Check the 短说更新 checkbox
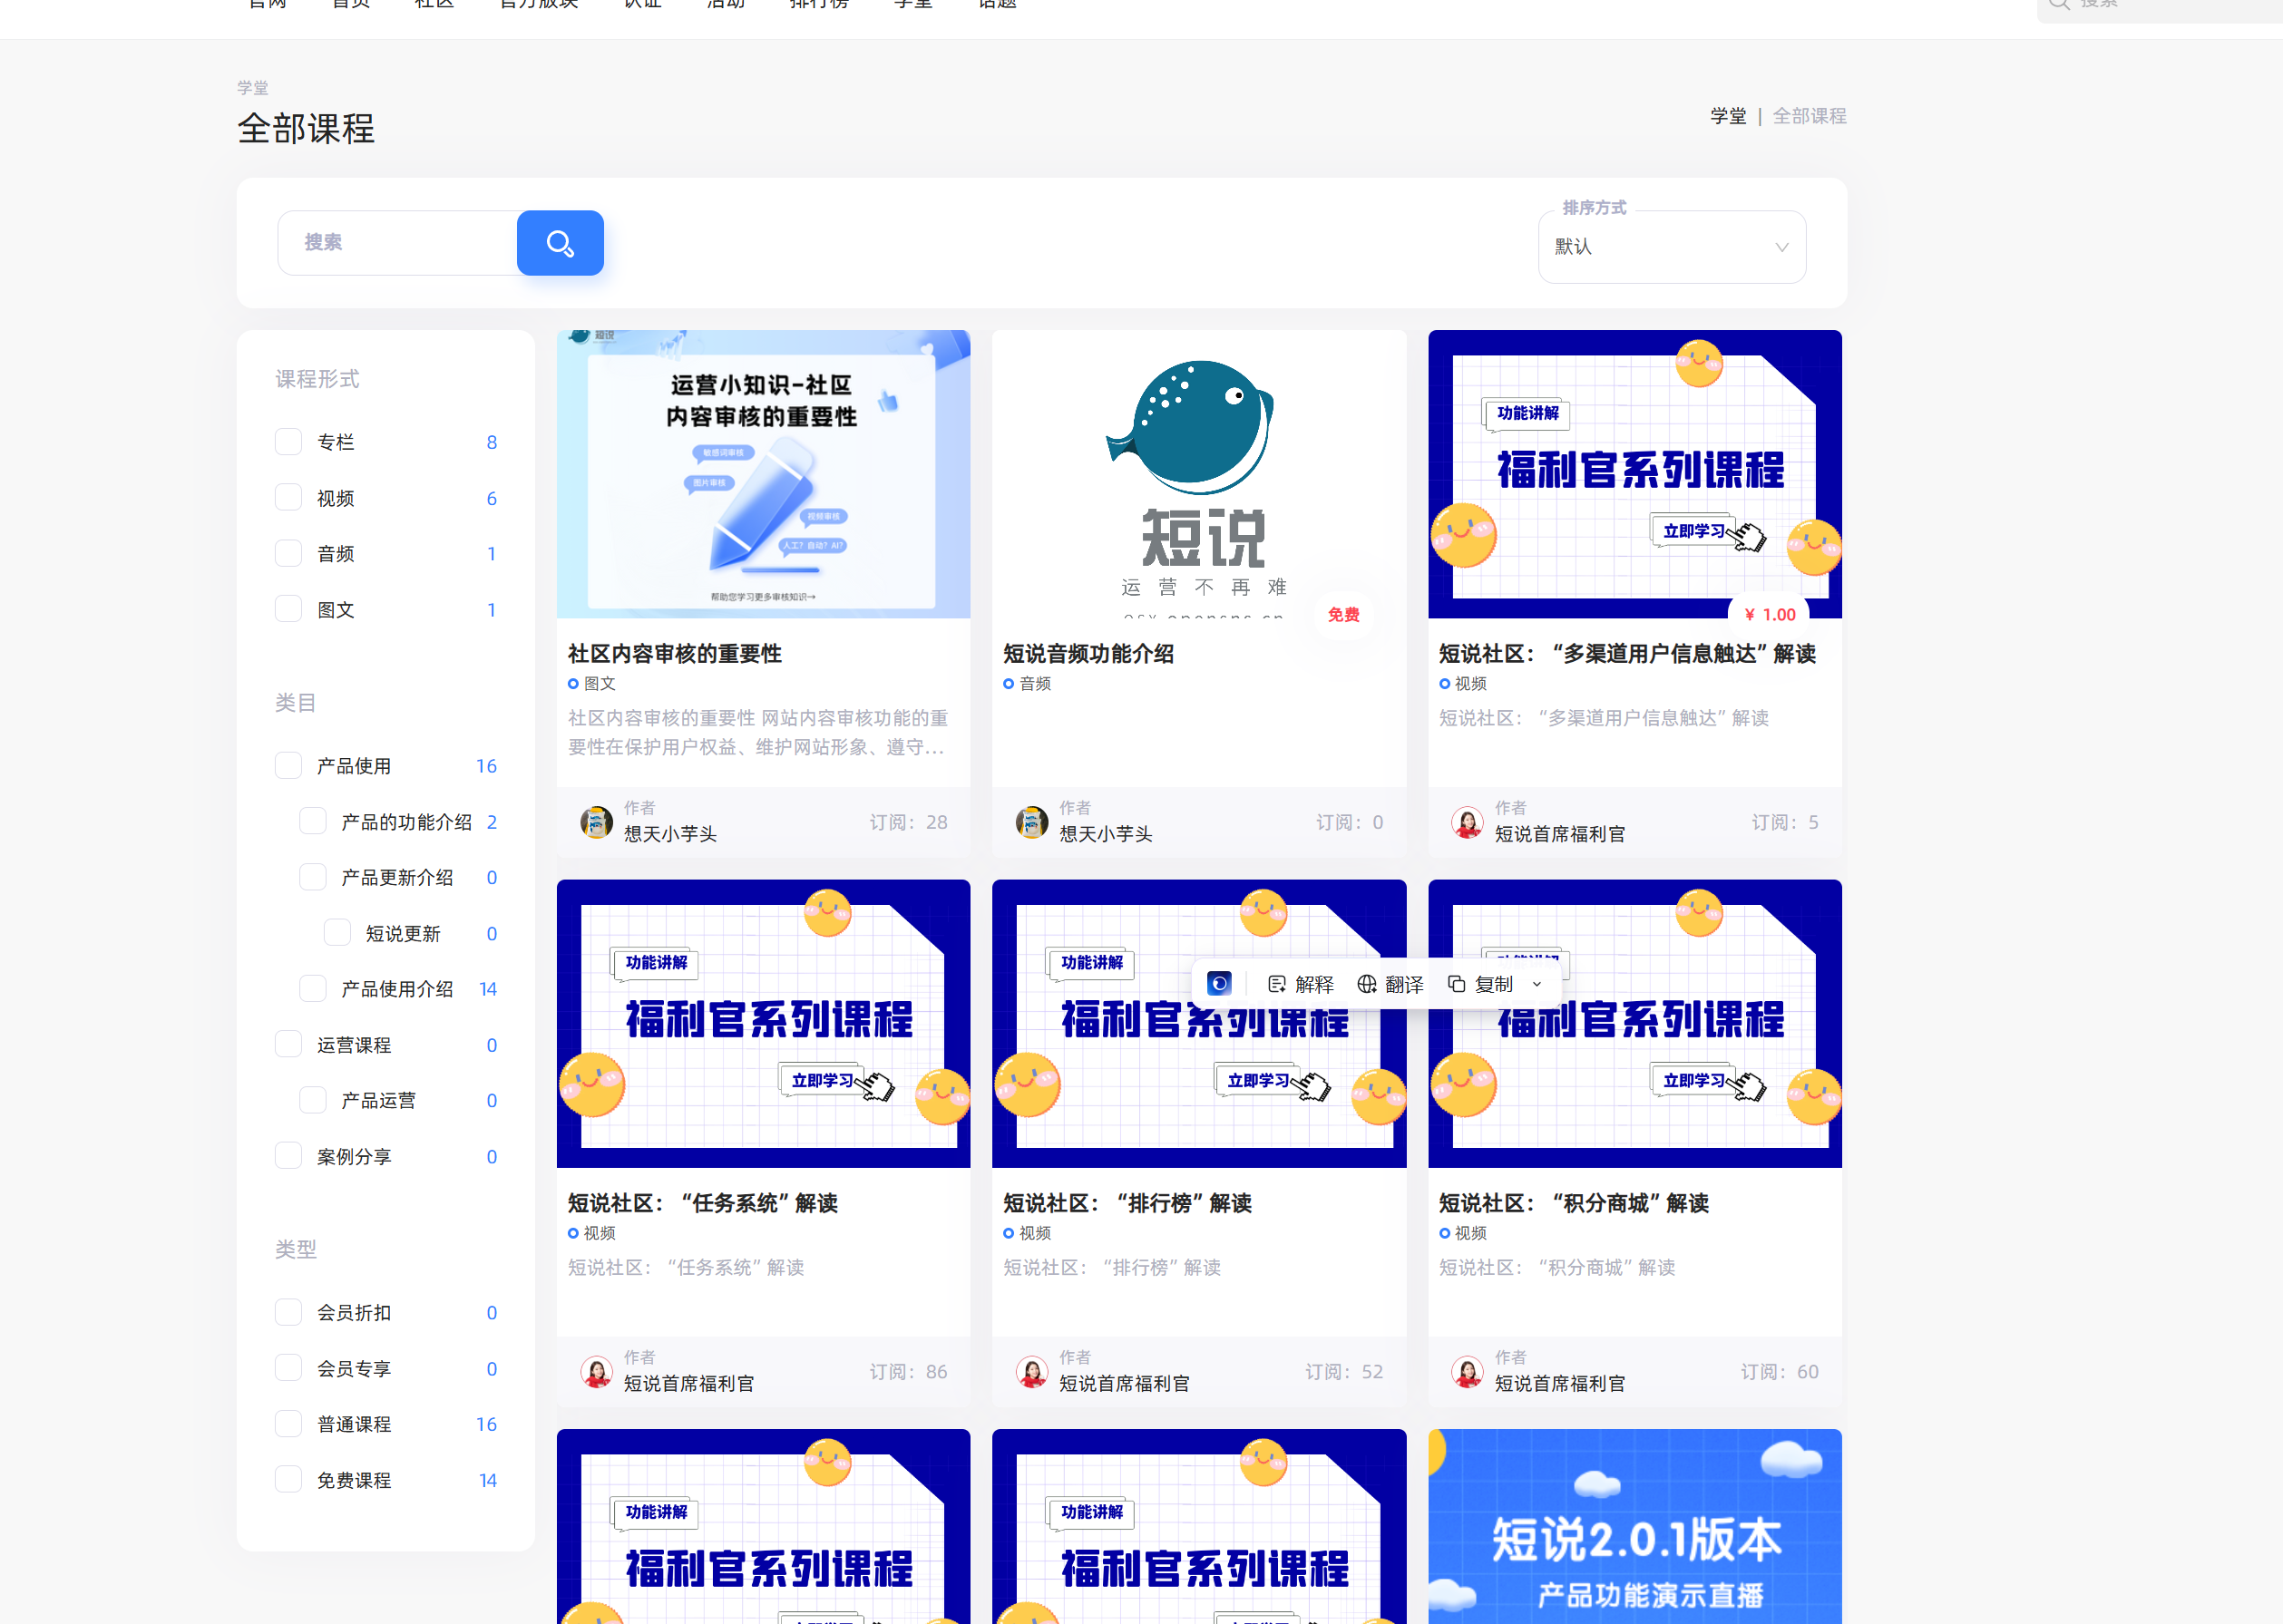The image size is (2283, 1624). (337, 933)
